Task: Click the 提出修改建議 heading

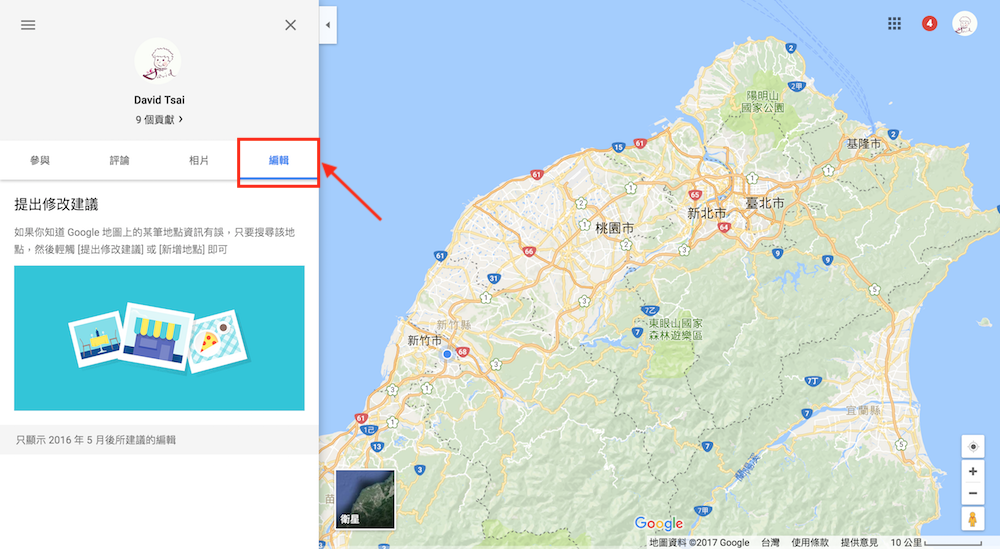Action: coord(56,204)
